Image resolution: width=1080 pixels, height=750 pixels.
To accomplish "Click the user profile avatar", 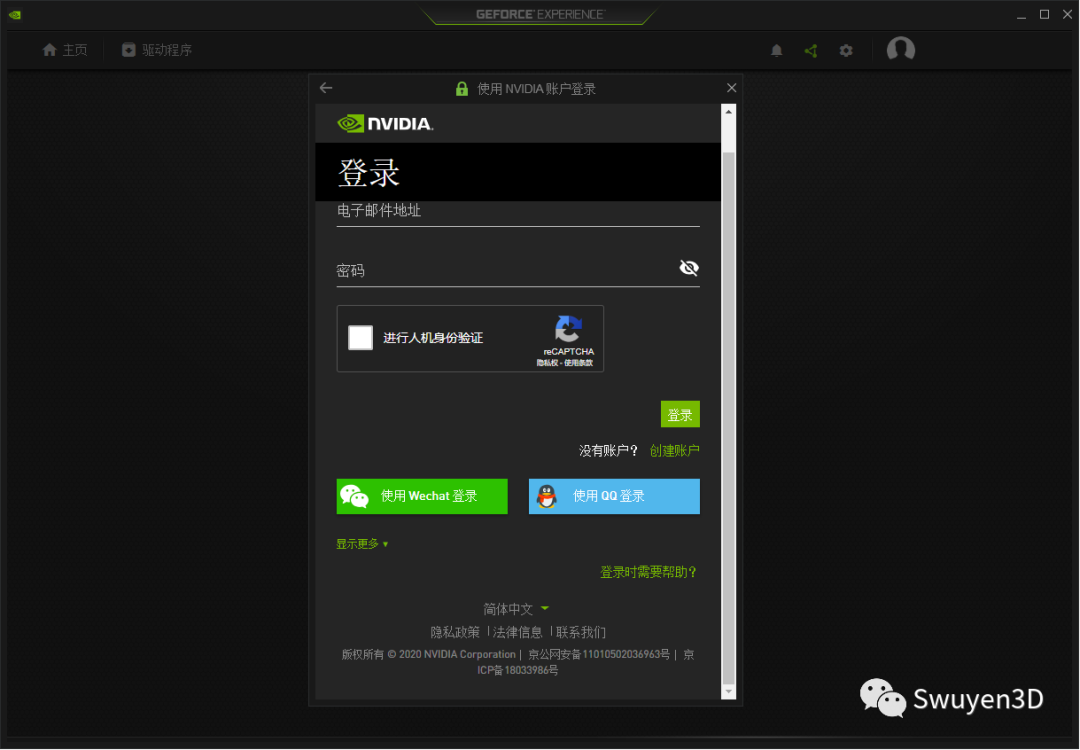I will point(900,50).
